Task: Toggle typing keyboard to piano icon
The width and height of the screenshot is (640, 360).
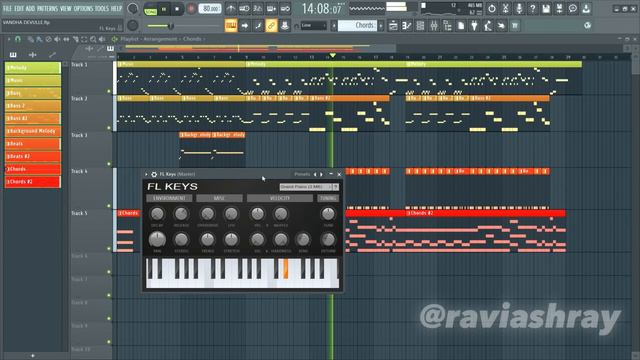Action: point(231,26)
